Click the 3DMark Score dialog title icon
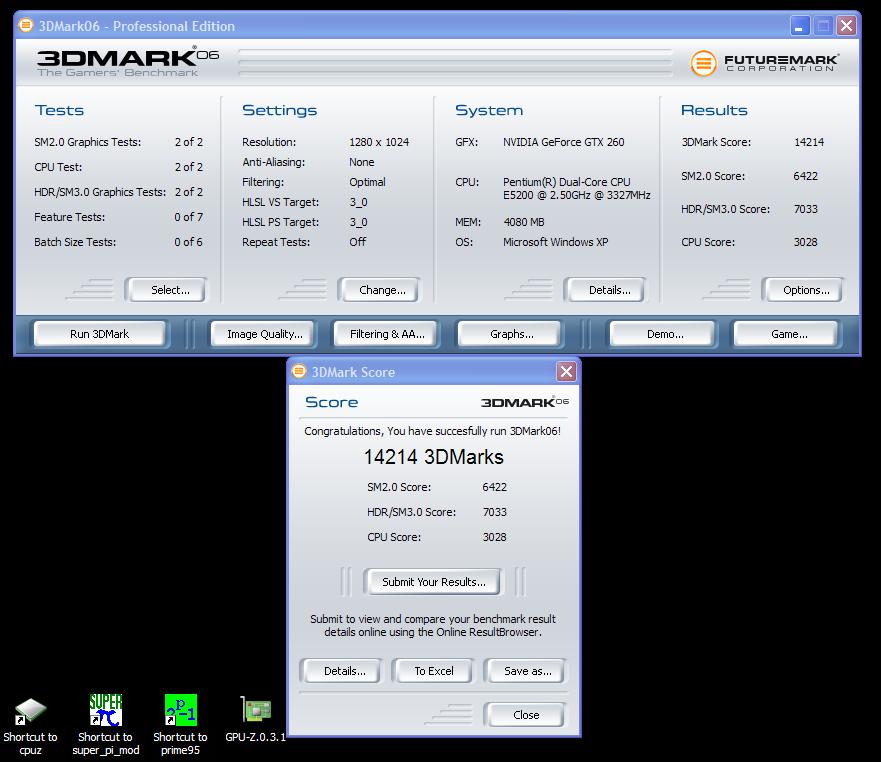The height and width of the screenshot is (762, 881). pyautogui.click(x=299, y=371)
